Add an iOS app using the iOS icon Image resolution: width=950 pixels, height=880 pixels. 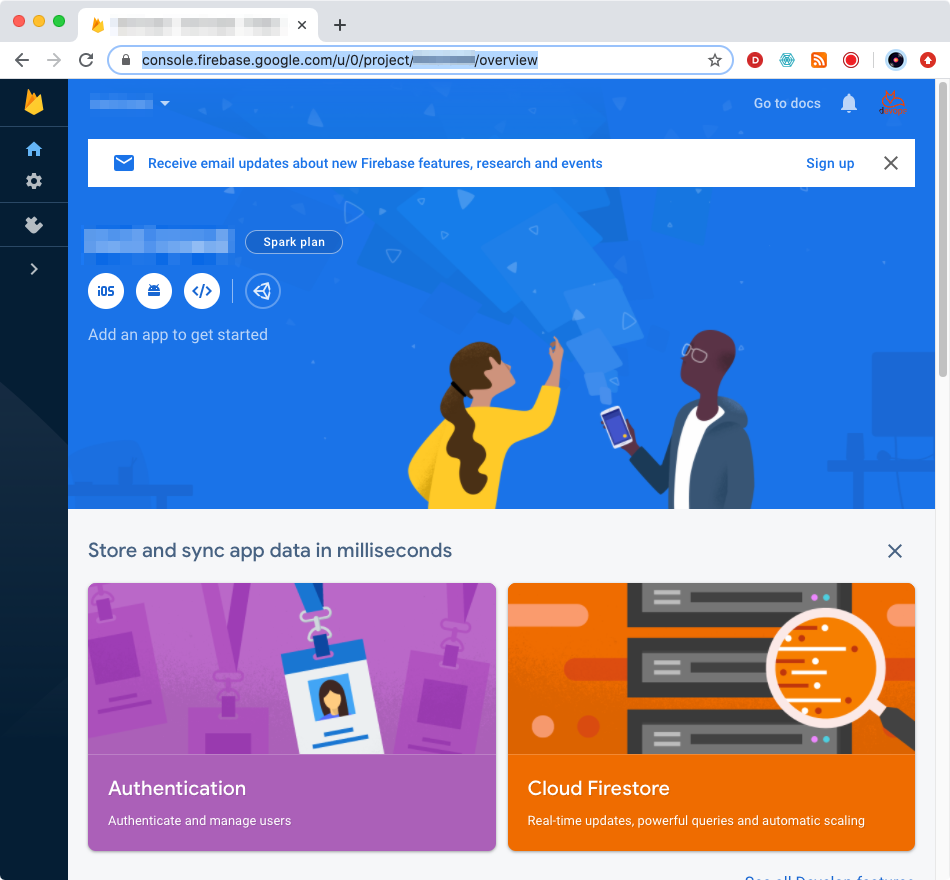pyautogui.click(x=106, y=291)
